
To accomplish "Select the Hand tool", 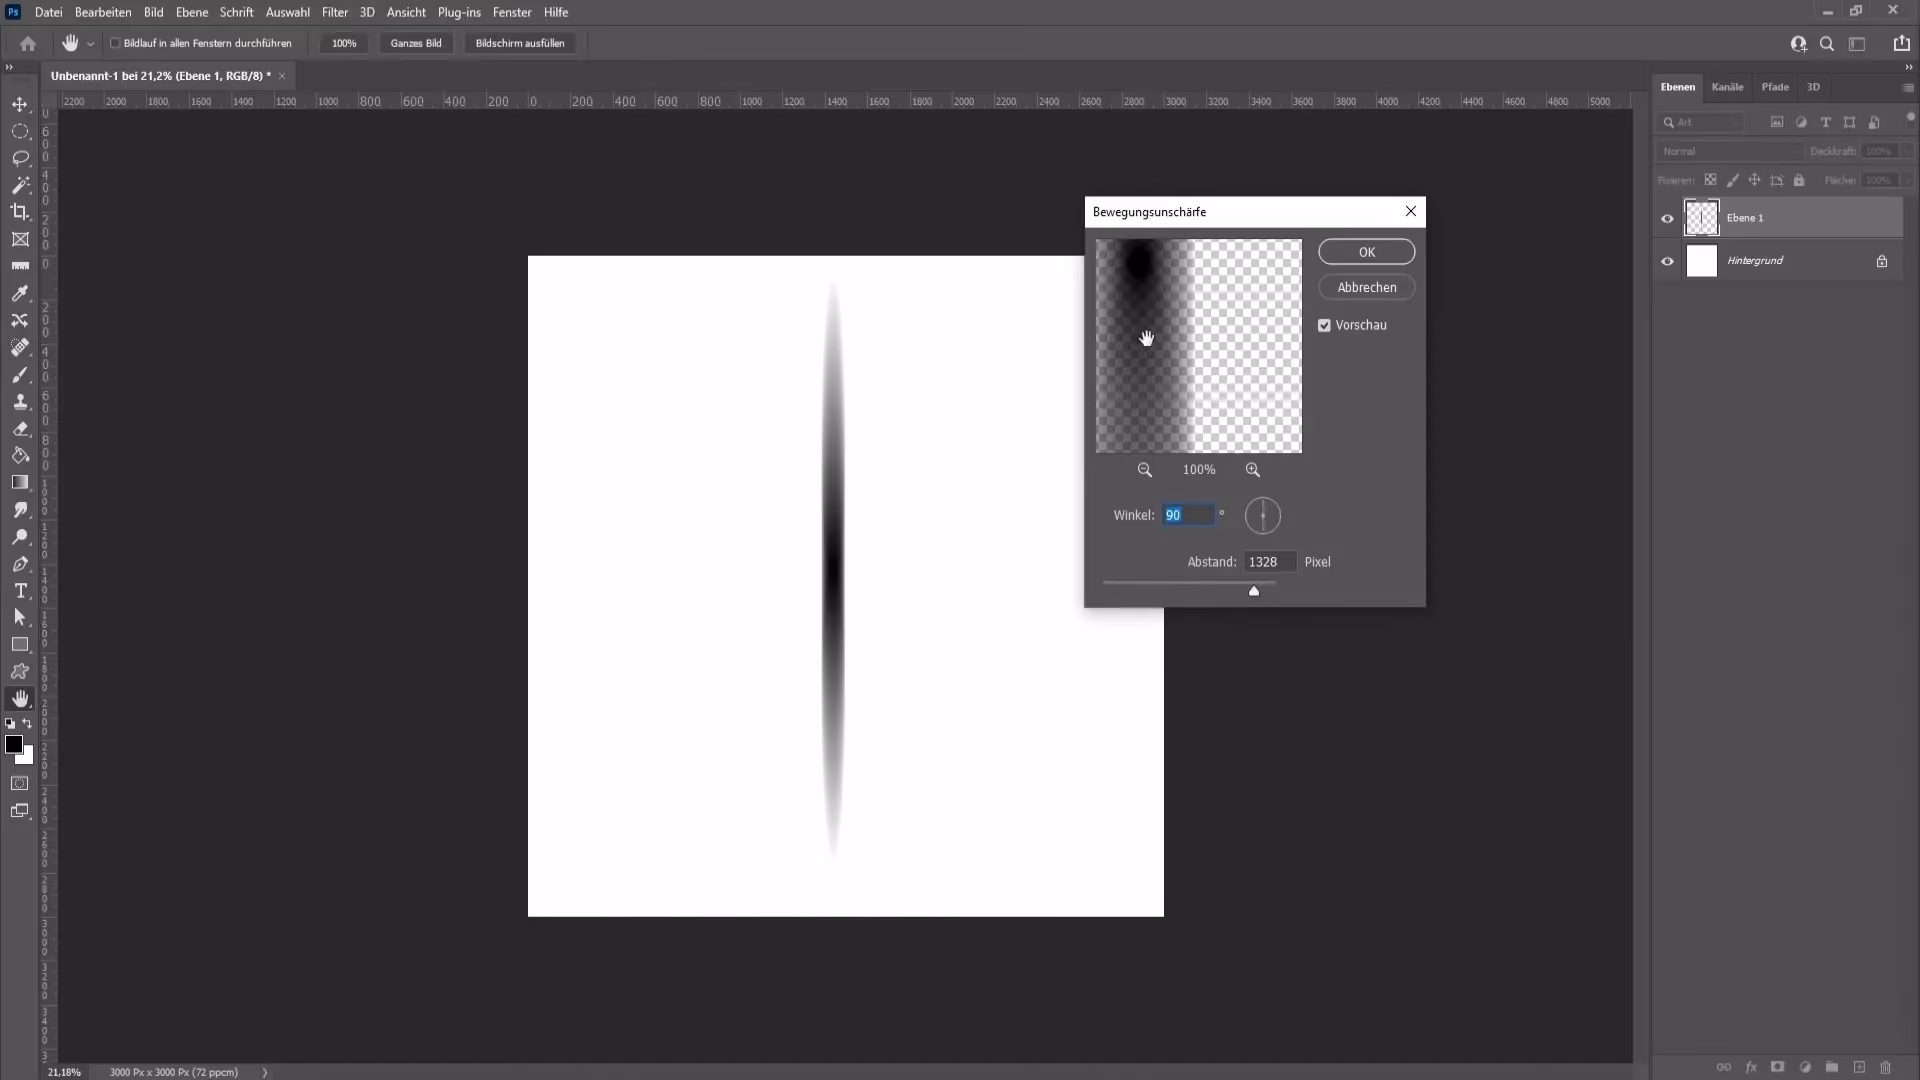I will (x=20, y=698).
